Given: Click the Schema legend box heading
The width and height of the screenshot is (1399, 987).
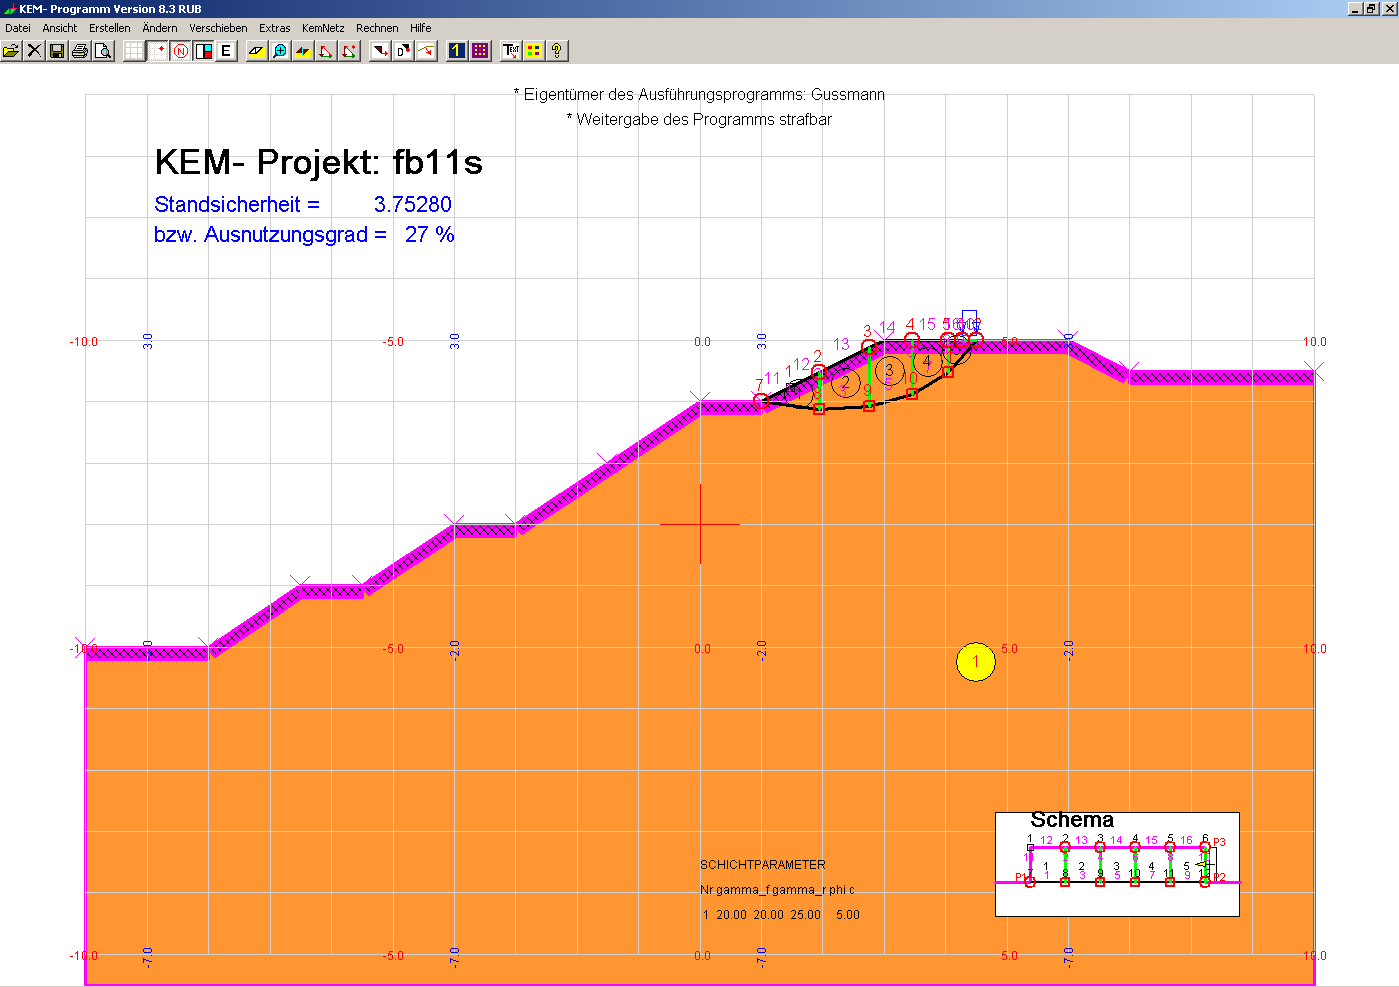Looking at the screenshot, I should pyautogui.click(x=1072, y=820).
